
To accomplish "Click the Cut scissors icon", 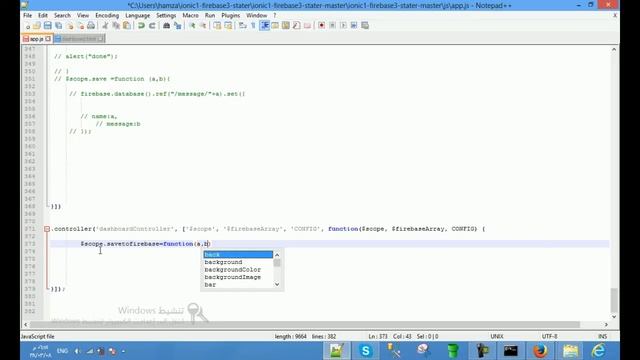I will coord(105,26).
